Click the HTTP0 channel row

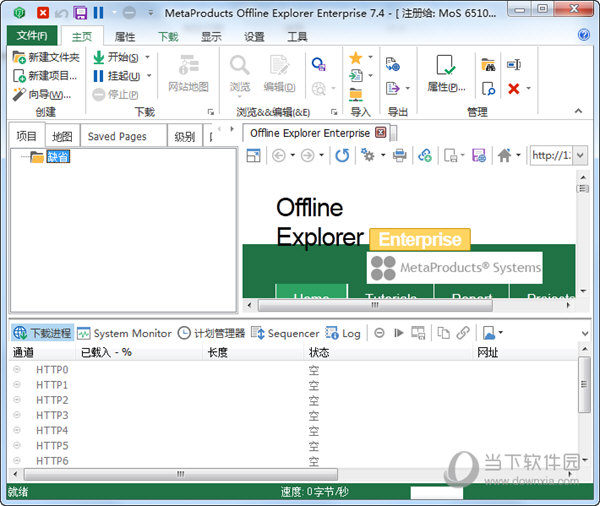tap(293, 370)
